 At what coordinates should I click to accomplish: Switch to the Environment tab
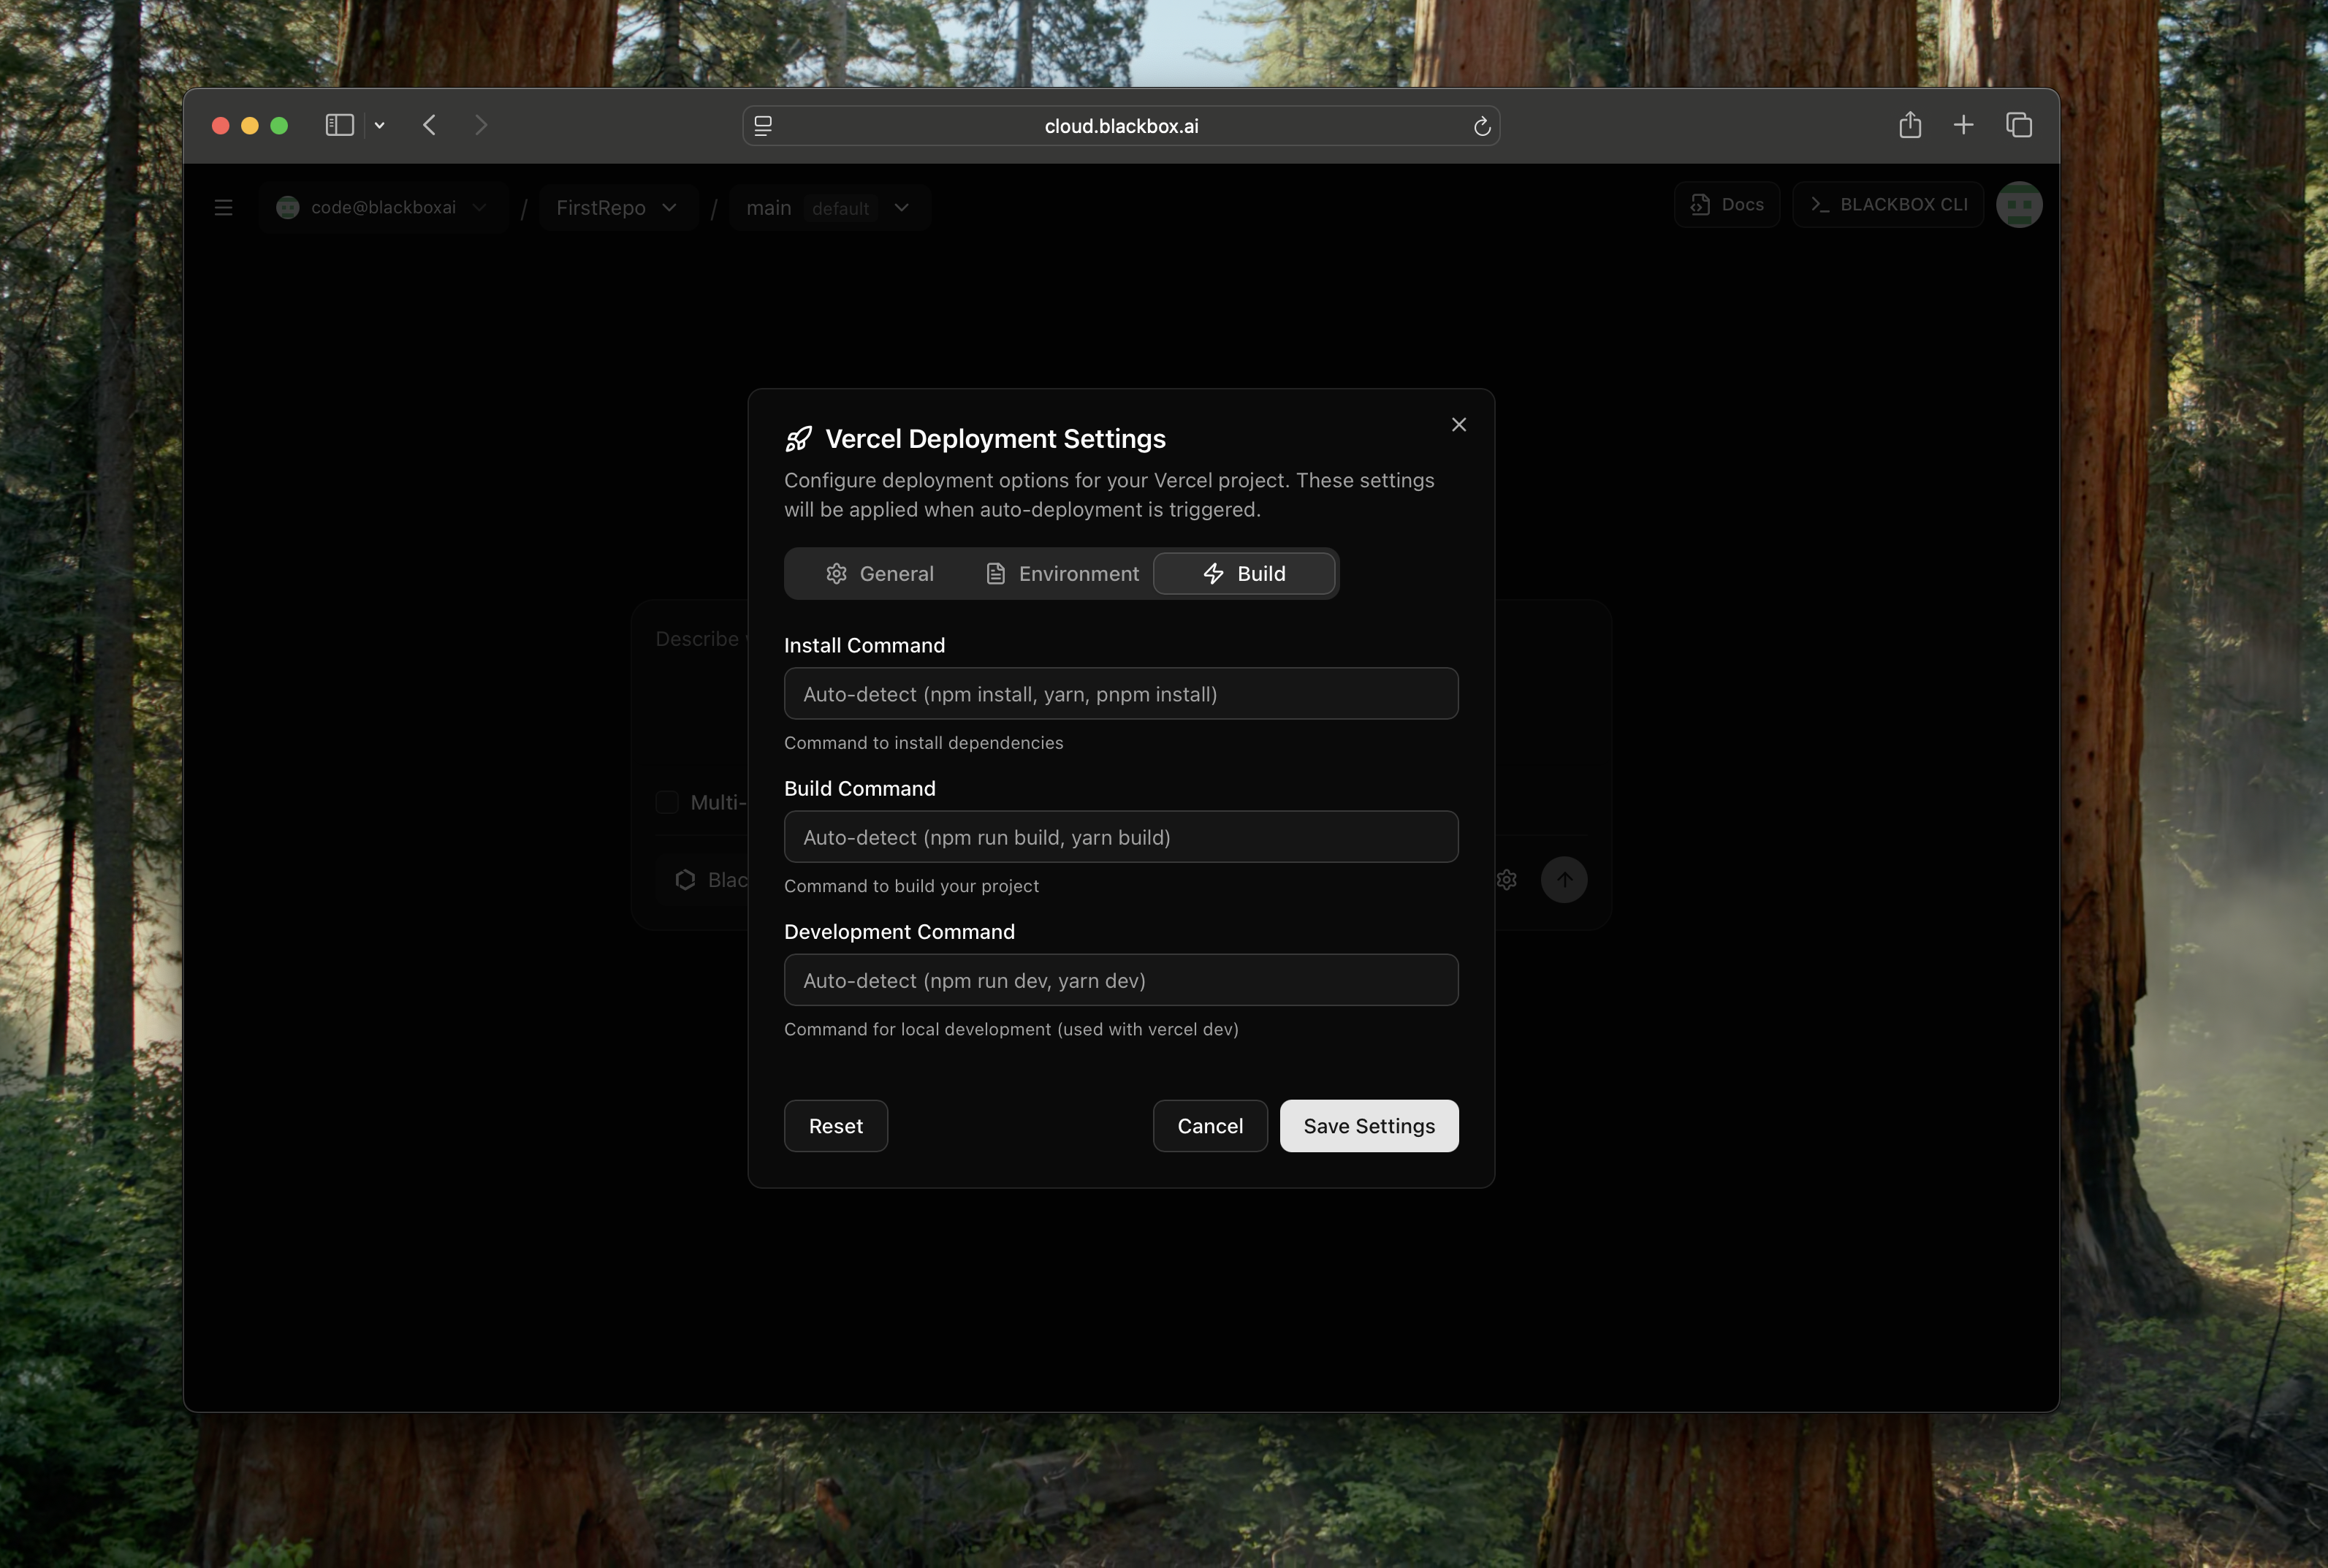point(1062,574)
